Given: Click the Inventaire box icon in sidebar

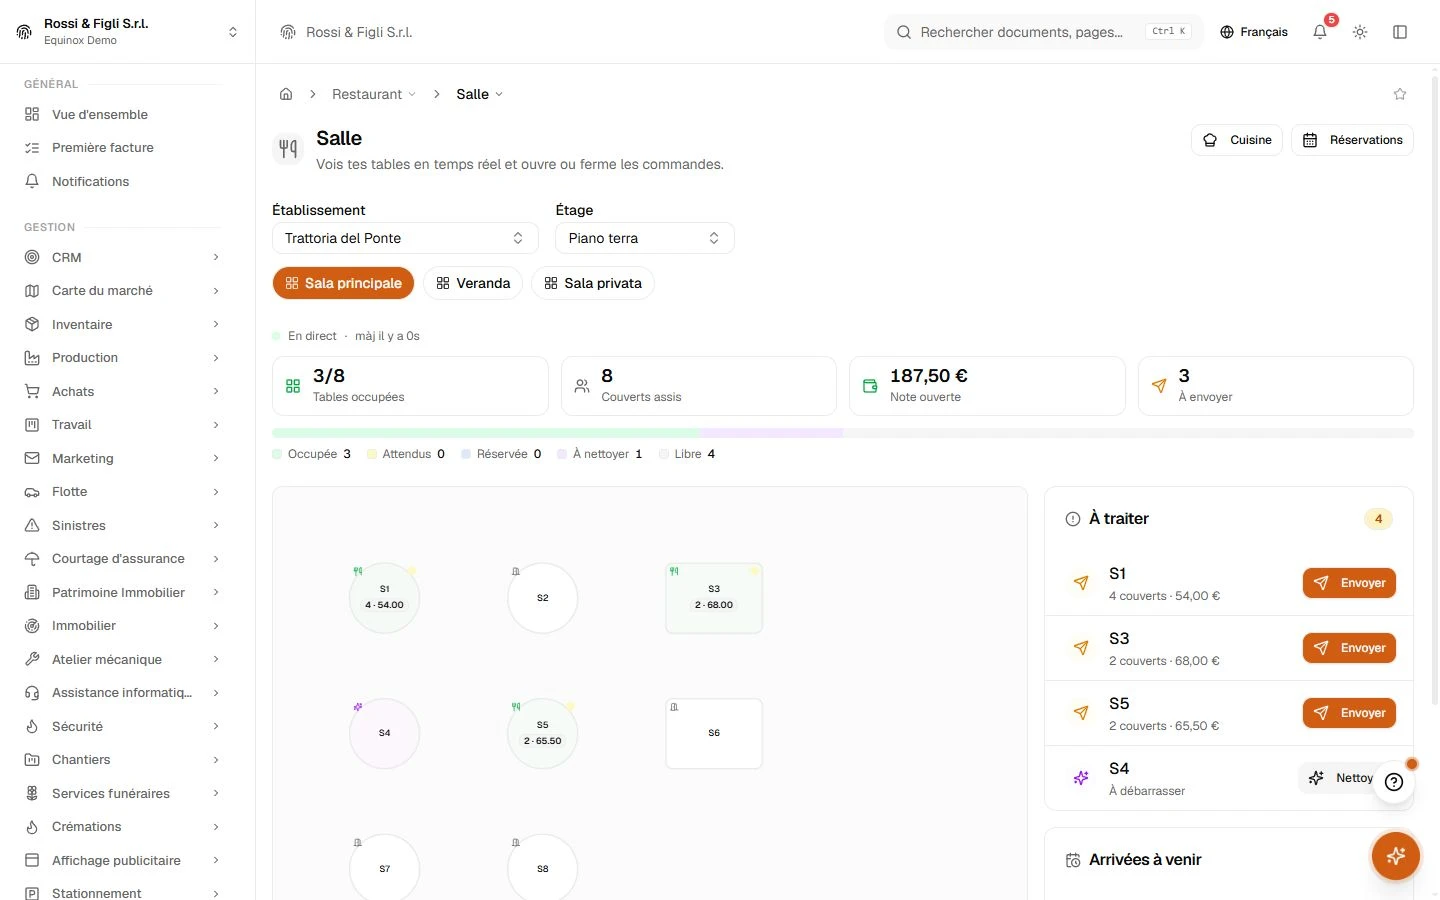Looking at the screenshot, I should tap(32, 324).
